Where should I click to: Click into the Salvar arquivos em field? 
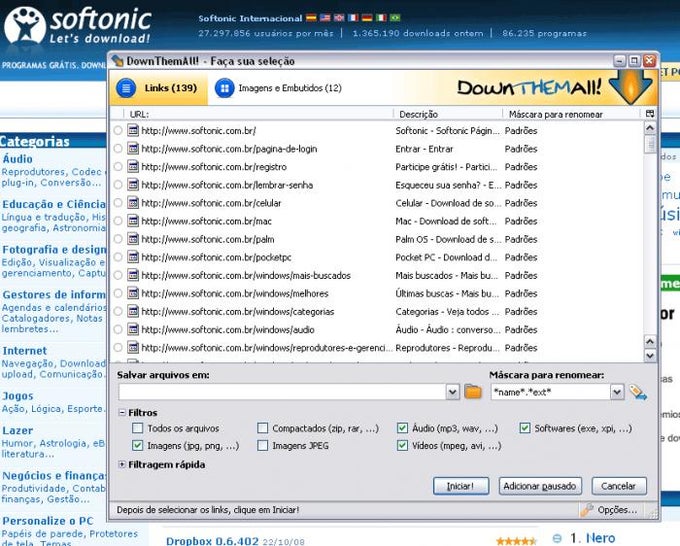282,392
